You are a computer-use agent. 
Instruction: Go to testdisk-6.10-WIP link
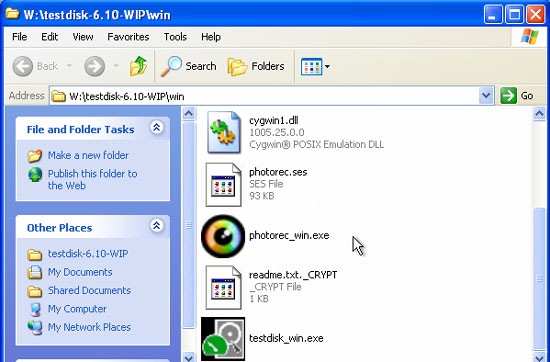(x=88, y=254)
